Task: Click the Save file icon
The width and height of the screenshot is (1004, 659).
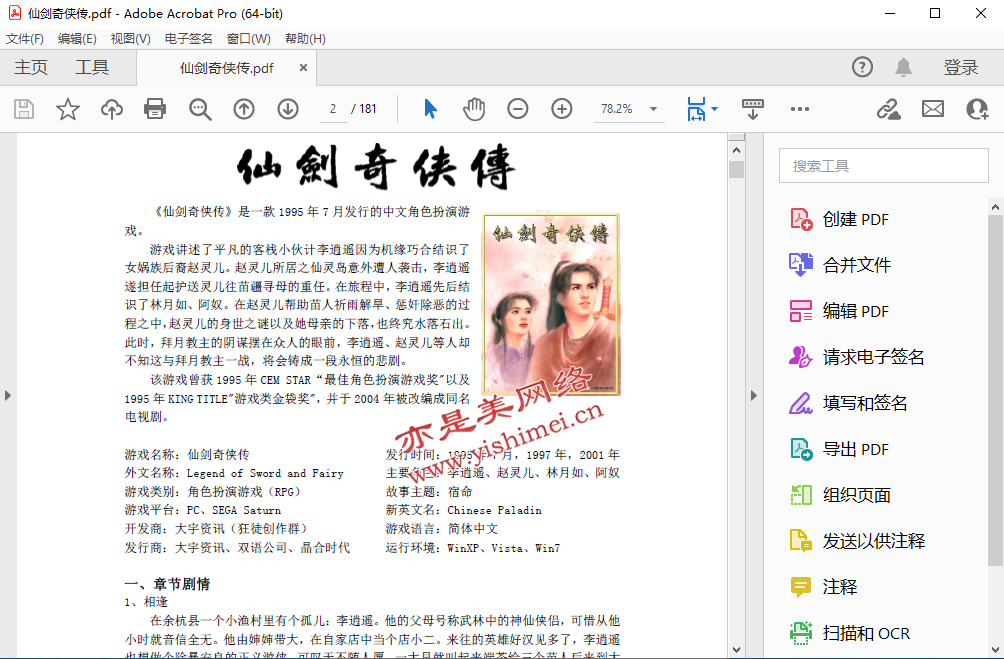Action: [x=24, y=109]
